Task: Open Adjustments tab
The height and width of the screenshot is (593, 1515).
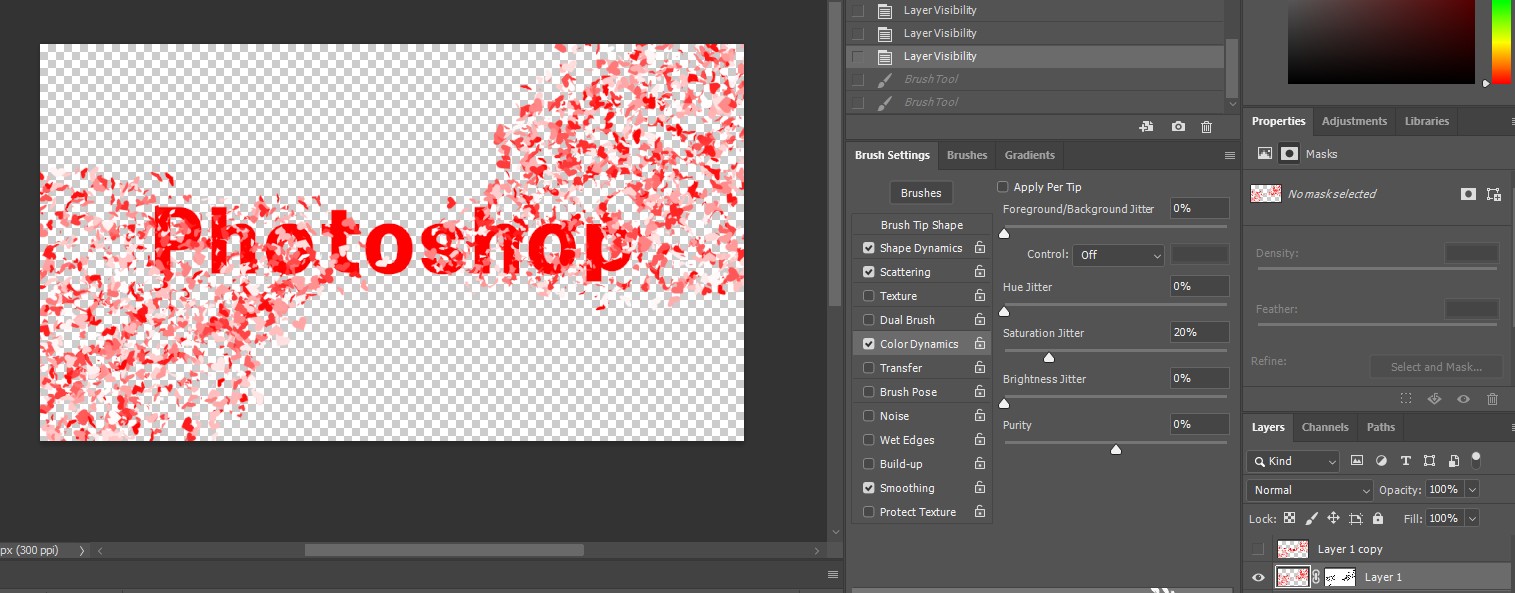Action: point(1354,121)
